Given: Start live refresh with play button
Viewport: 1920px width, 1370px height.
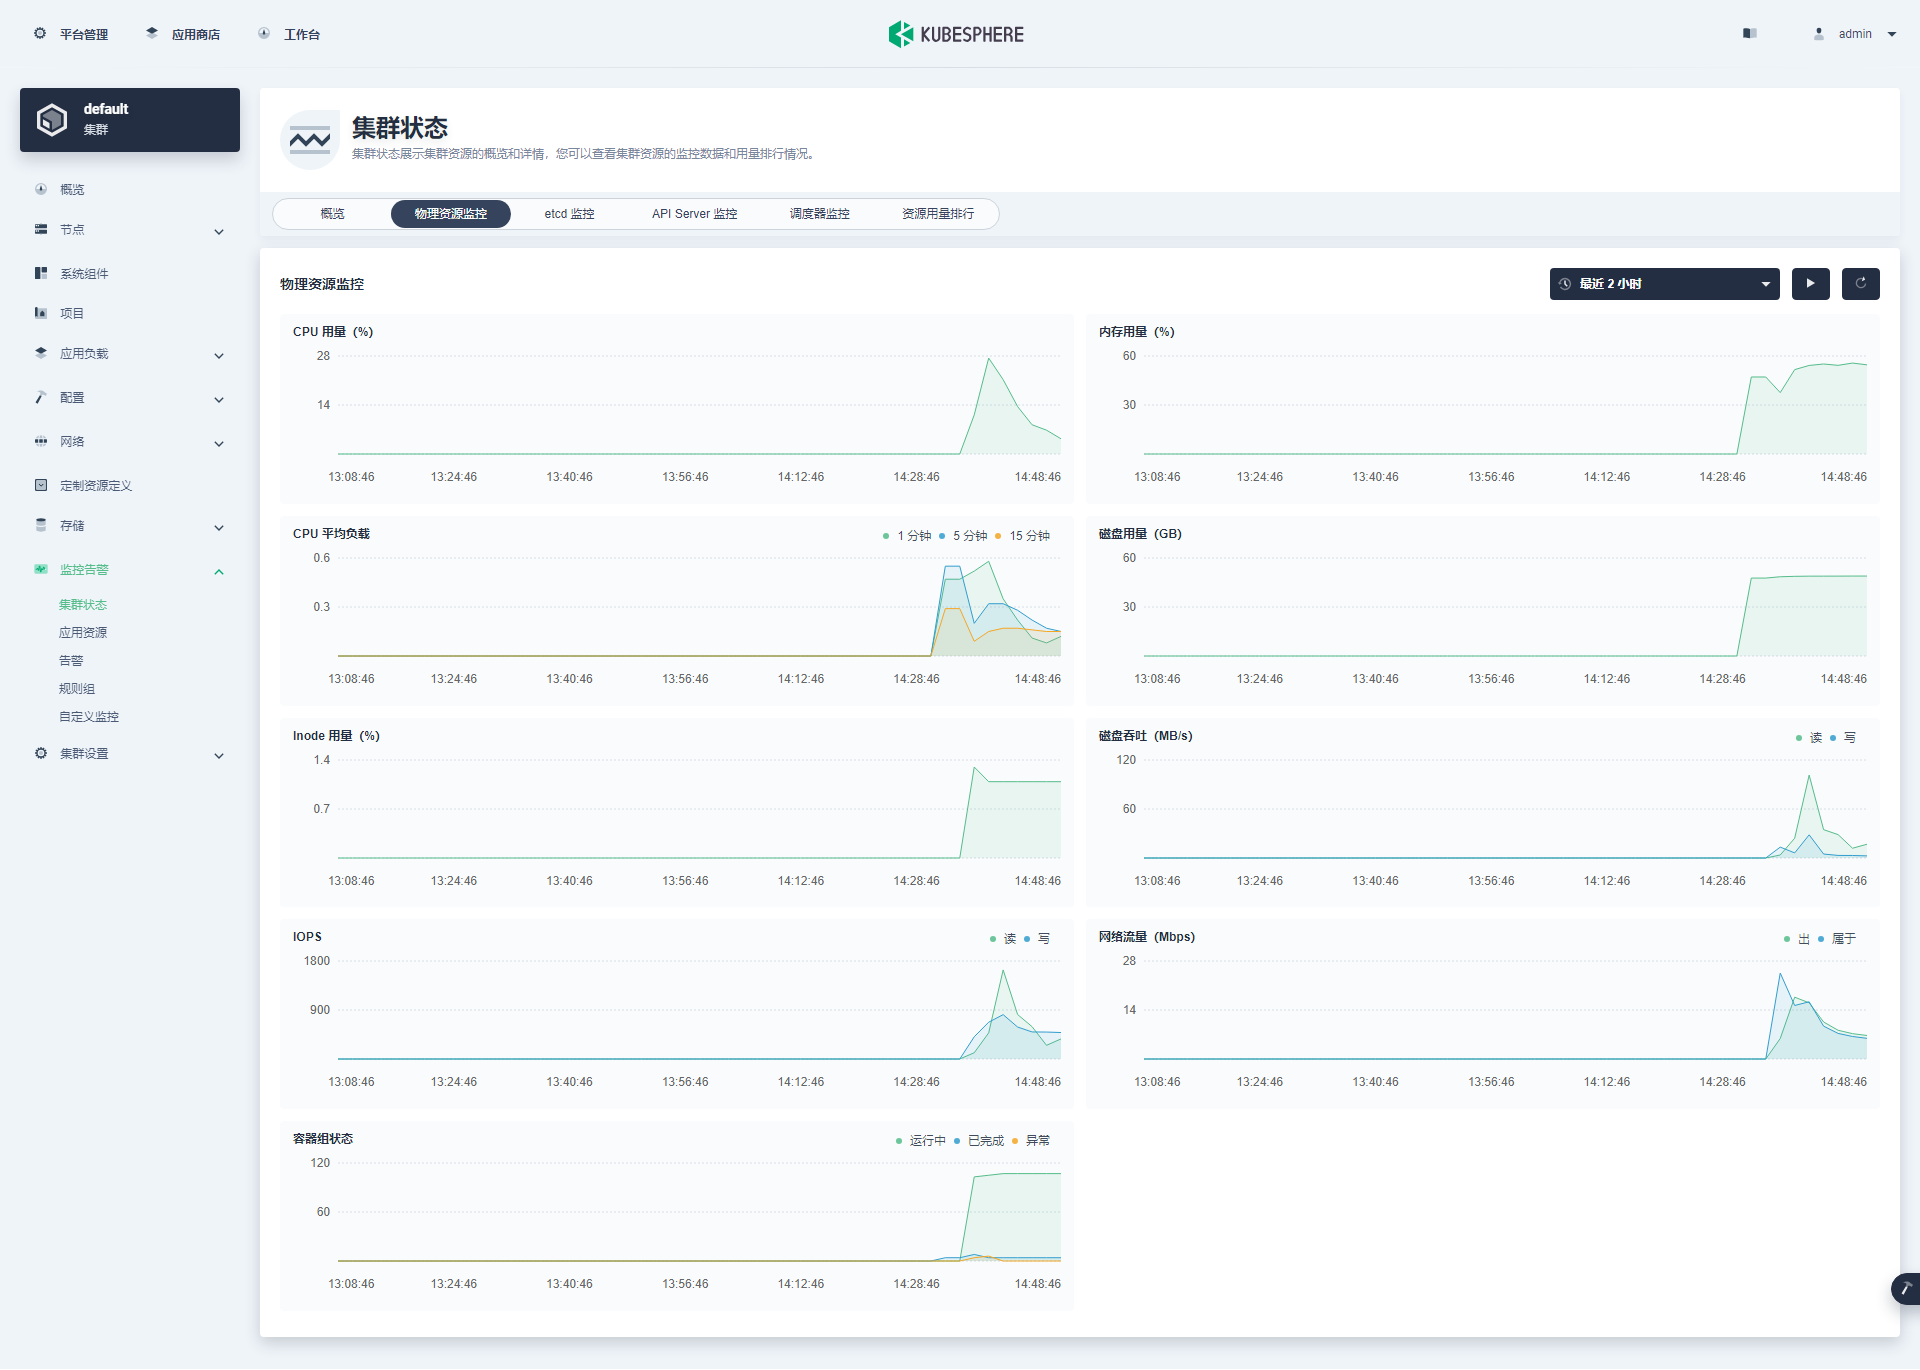Looking at the screenshot, I should click(1810, 284).
